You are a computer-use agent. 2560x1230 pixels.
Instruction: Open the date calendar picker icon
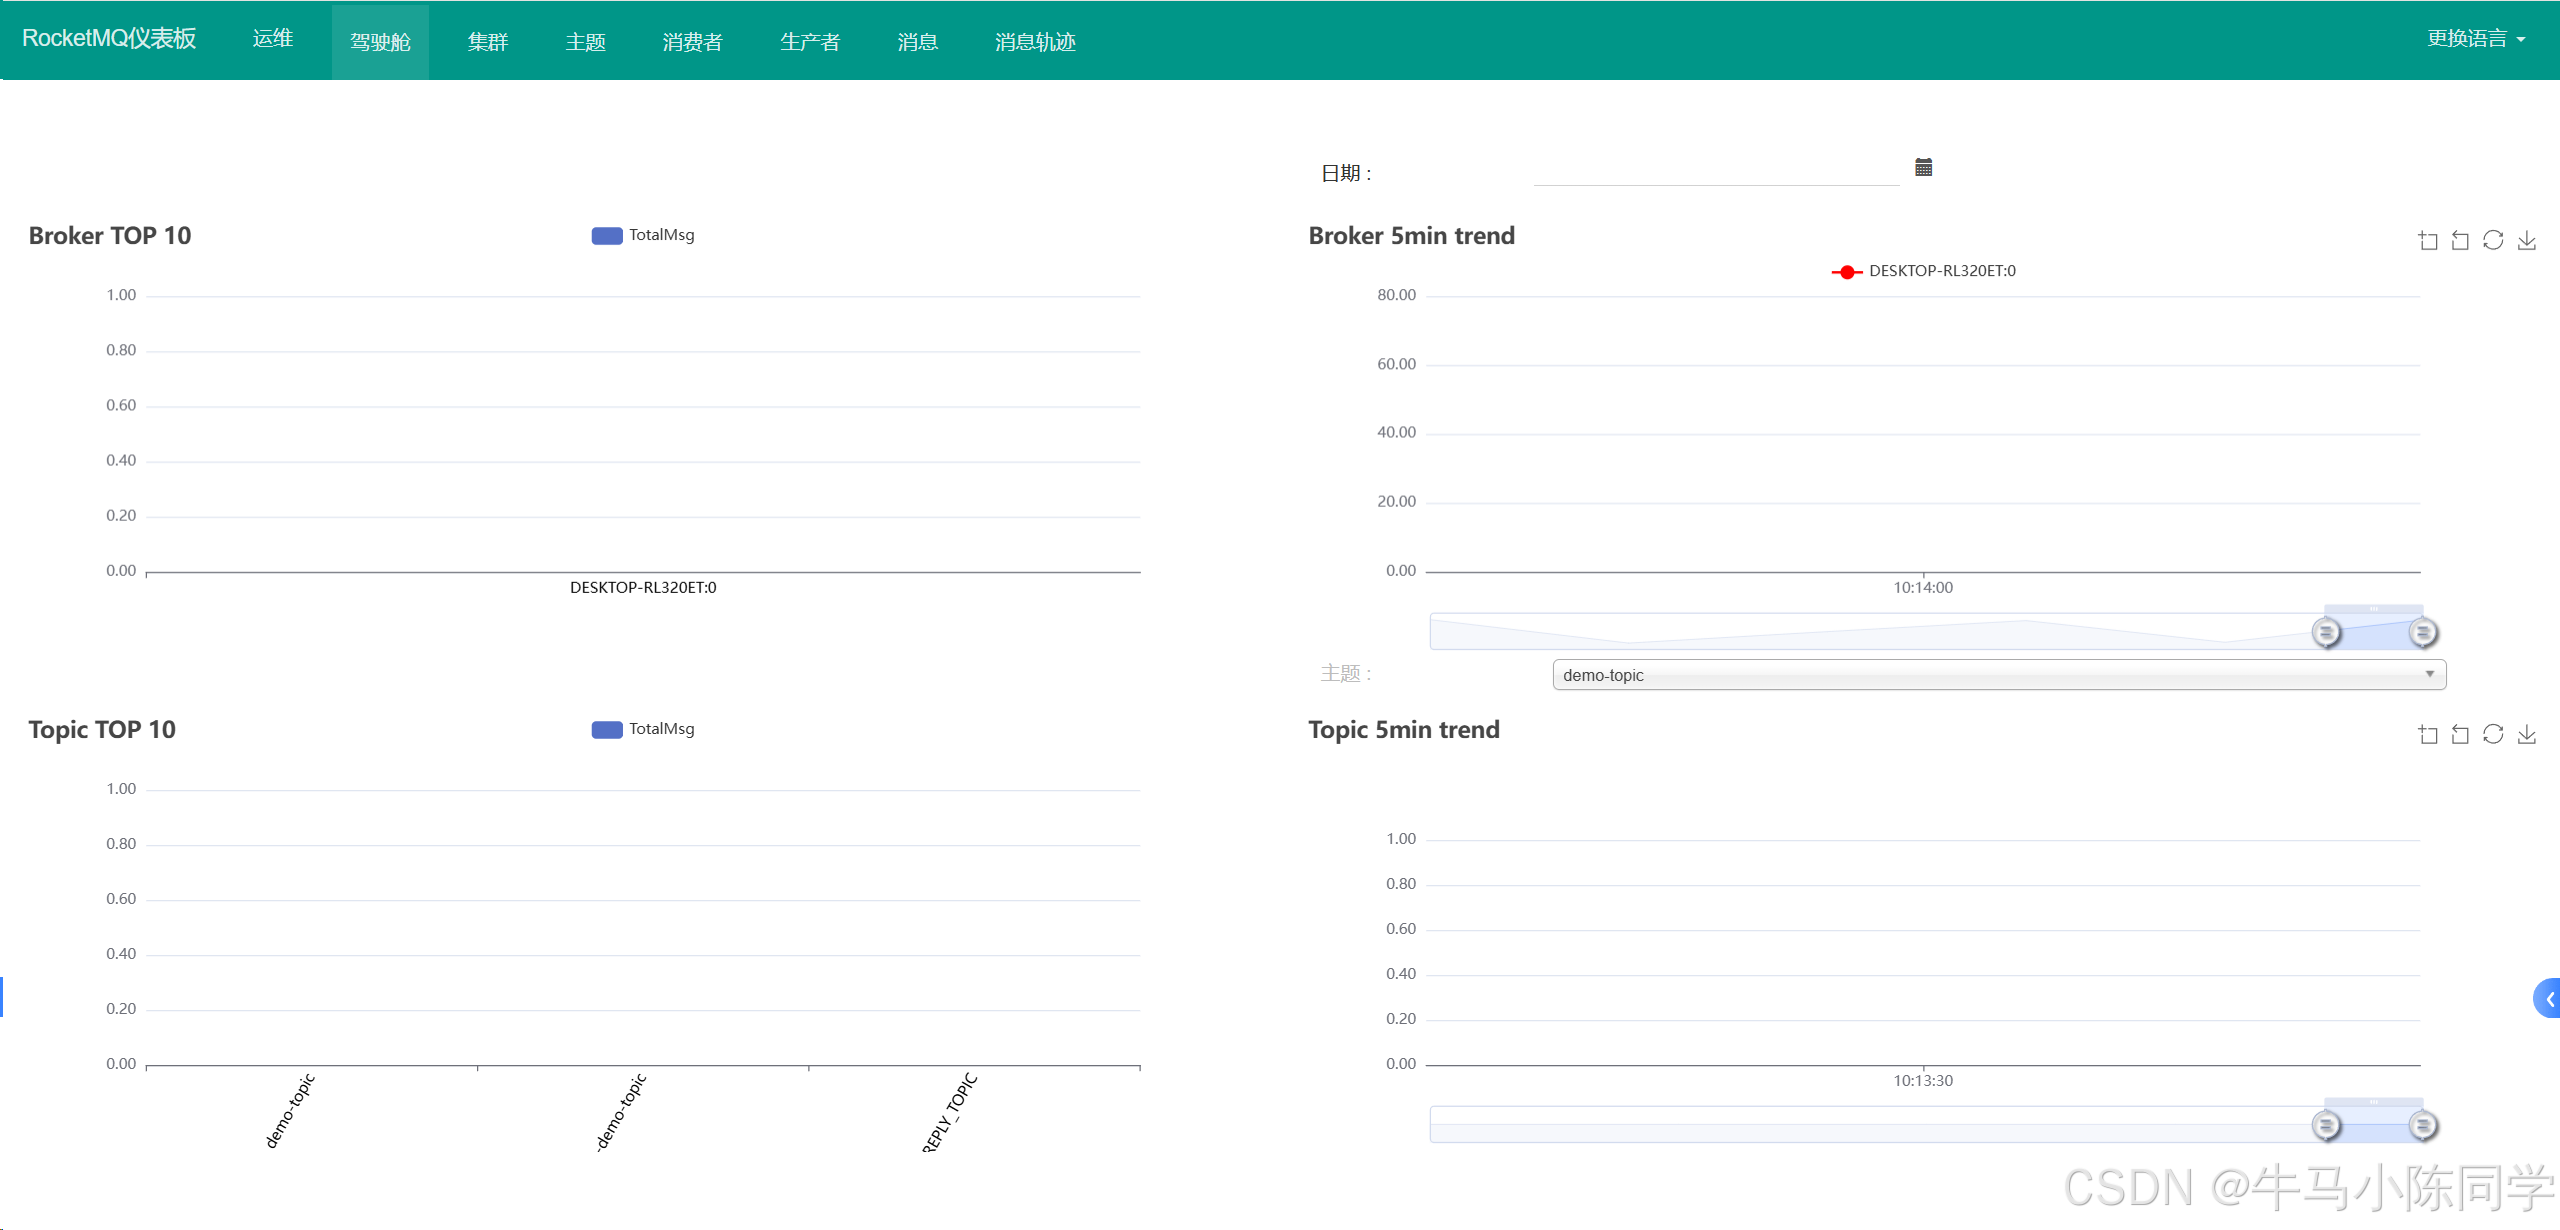point(1923,168)
